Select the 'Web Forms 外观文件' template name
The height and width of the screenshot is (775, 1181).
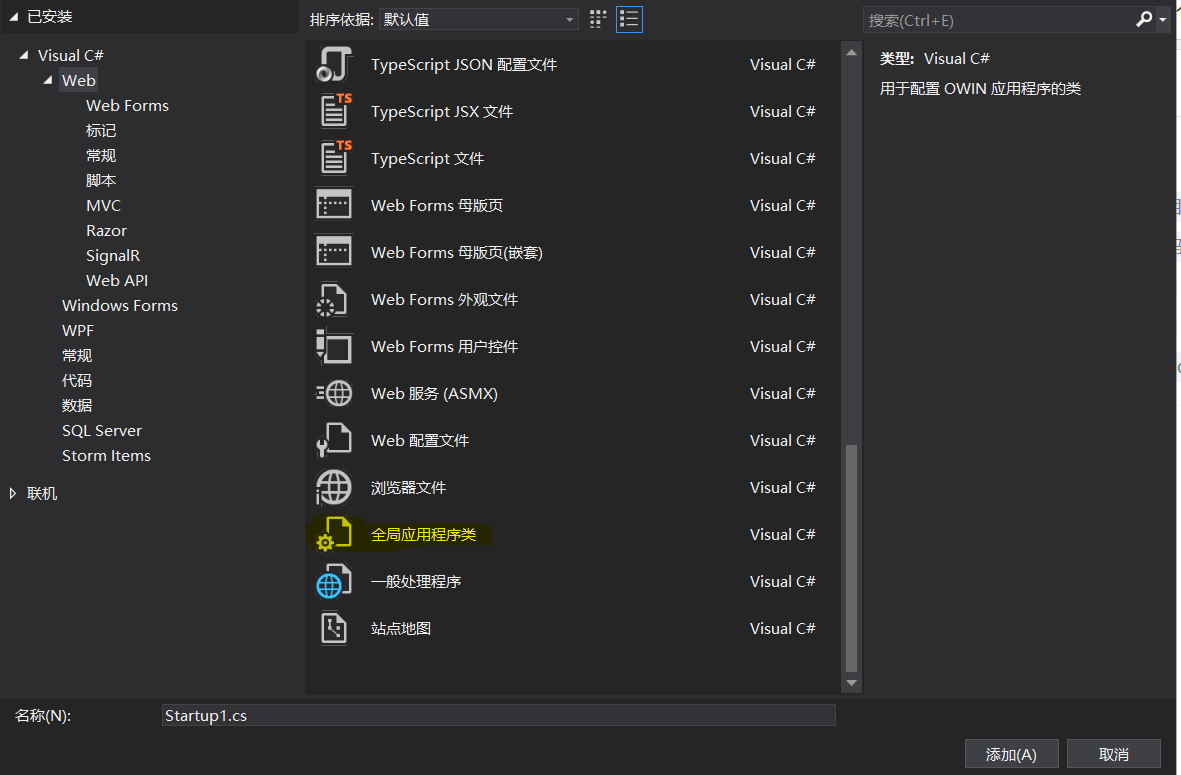pyautogui.click(x=444, y=300)
